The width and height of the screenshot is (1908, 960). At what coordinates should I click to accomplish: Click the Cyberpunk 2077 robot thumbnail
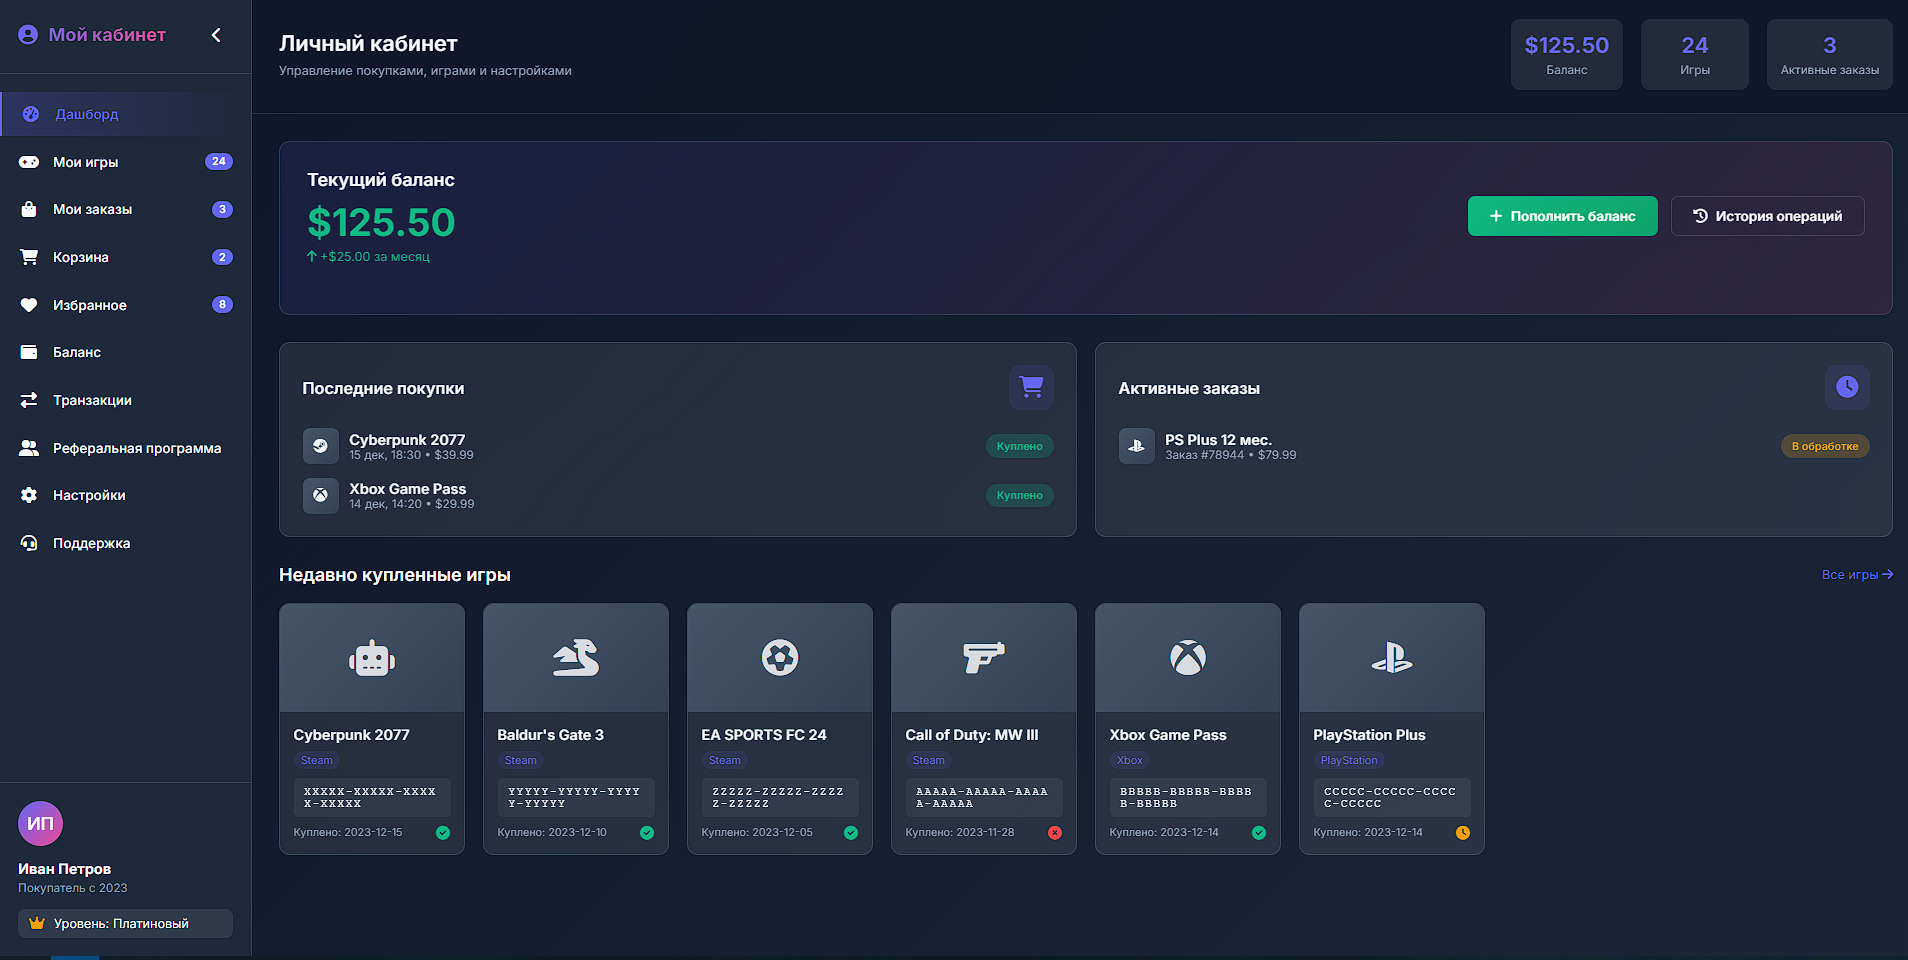pos(372,658)
